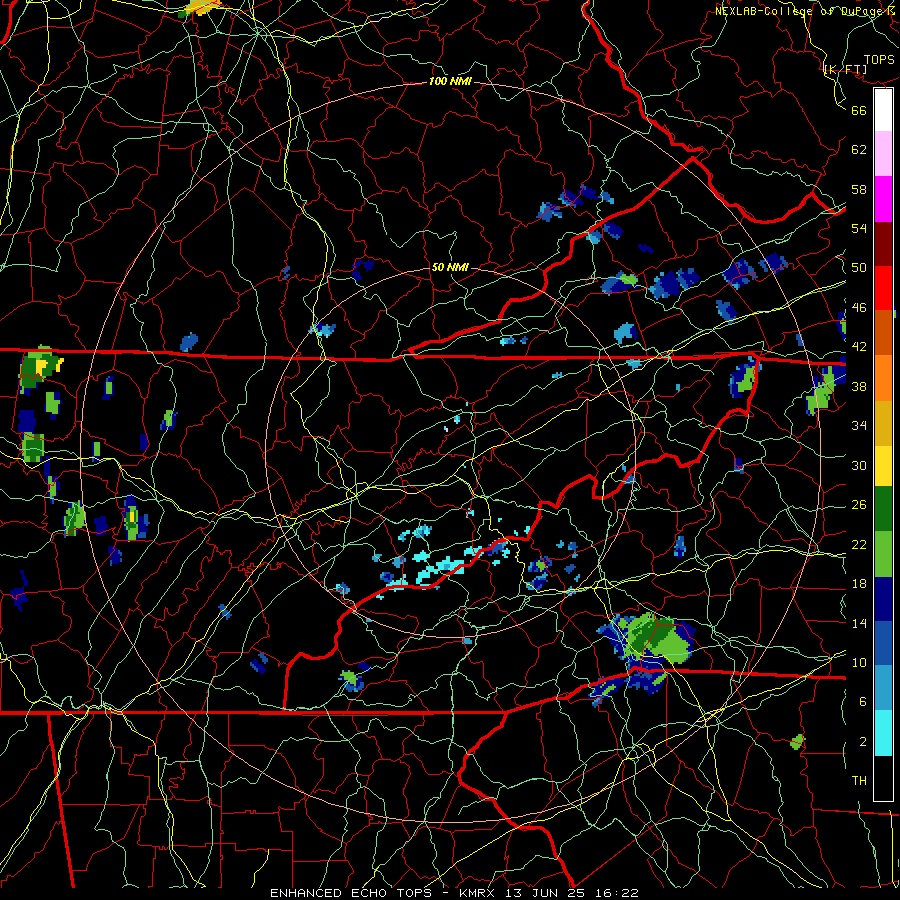Click the orange echo at the map's top edge
Viewport: 900px width, 900px height.
click(202, 7)
